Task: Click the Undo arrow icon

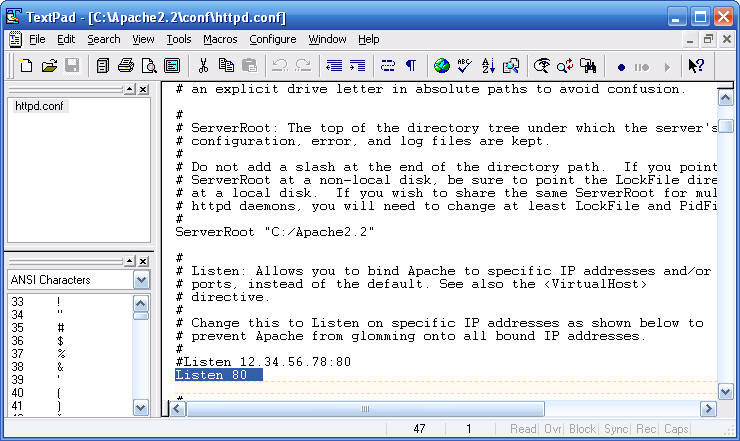Action: click(x=280, y=66)
